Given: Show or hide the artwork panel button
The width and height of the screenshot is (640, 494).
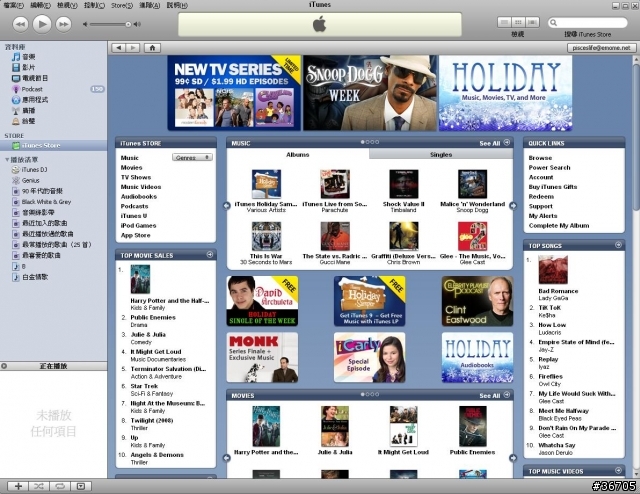Looking at the screenshot, I should click(x=81, y=486).
